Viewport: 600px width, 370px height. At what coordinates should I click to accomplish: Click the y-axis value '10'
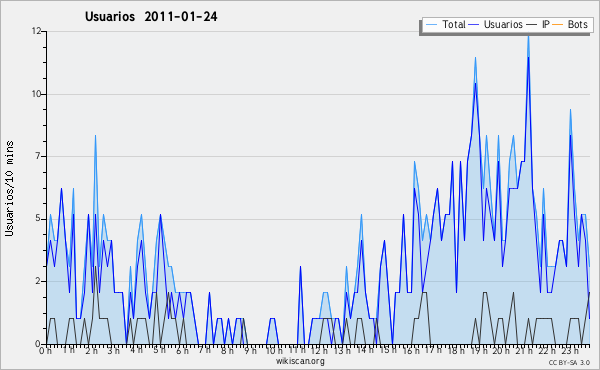coord(36,94)
